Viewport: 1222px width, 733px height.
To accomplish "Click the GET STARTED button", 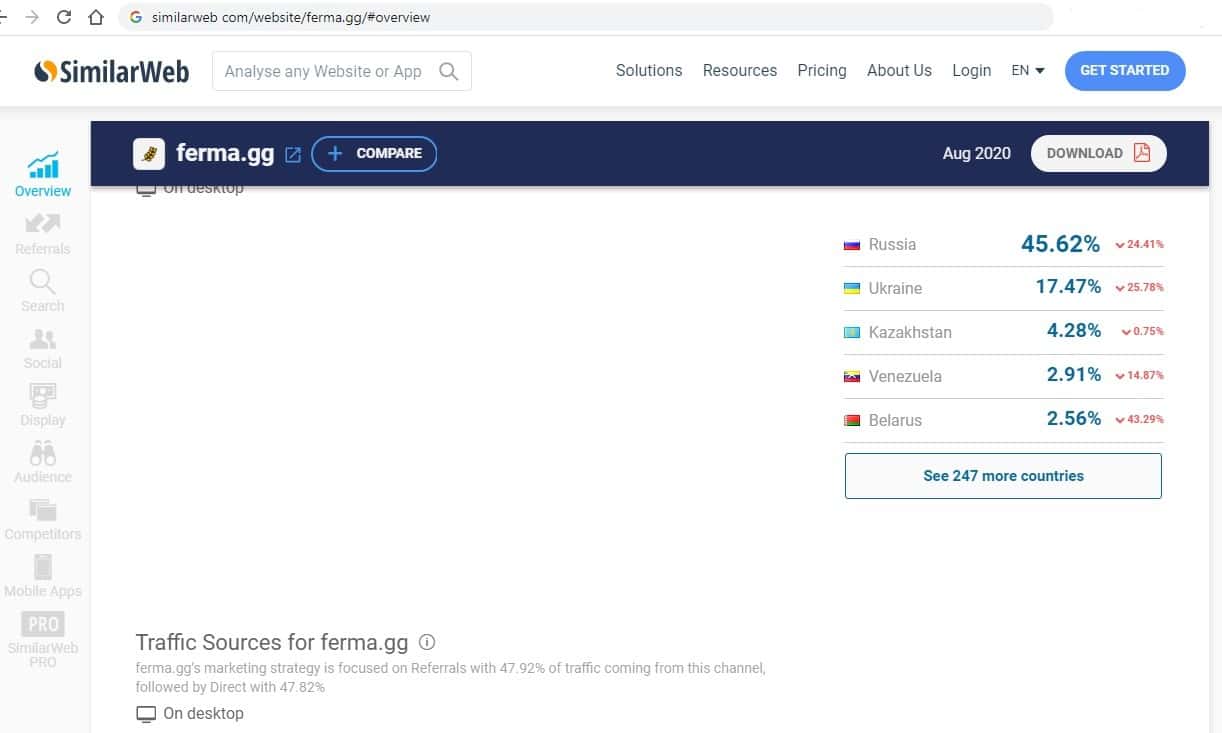I will [1125, 71].
